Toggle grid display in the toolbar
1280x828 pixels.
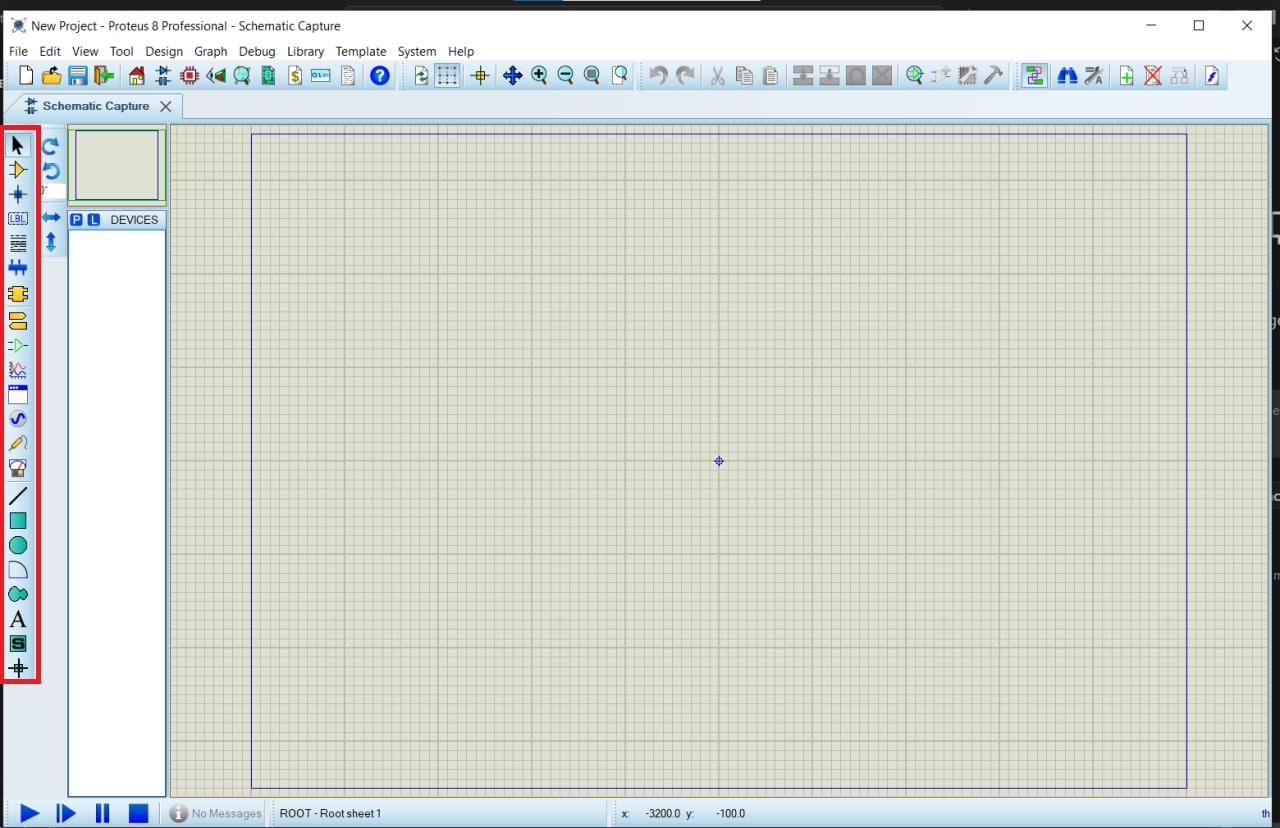coord(447,76)
